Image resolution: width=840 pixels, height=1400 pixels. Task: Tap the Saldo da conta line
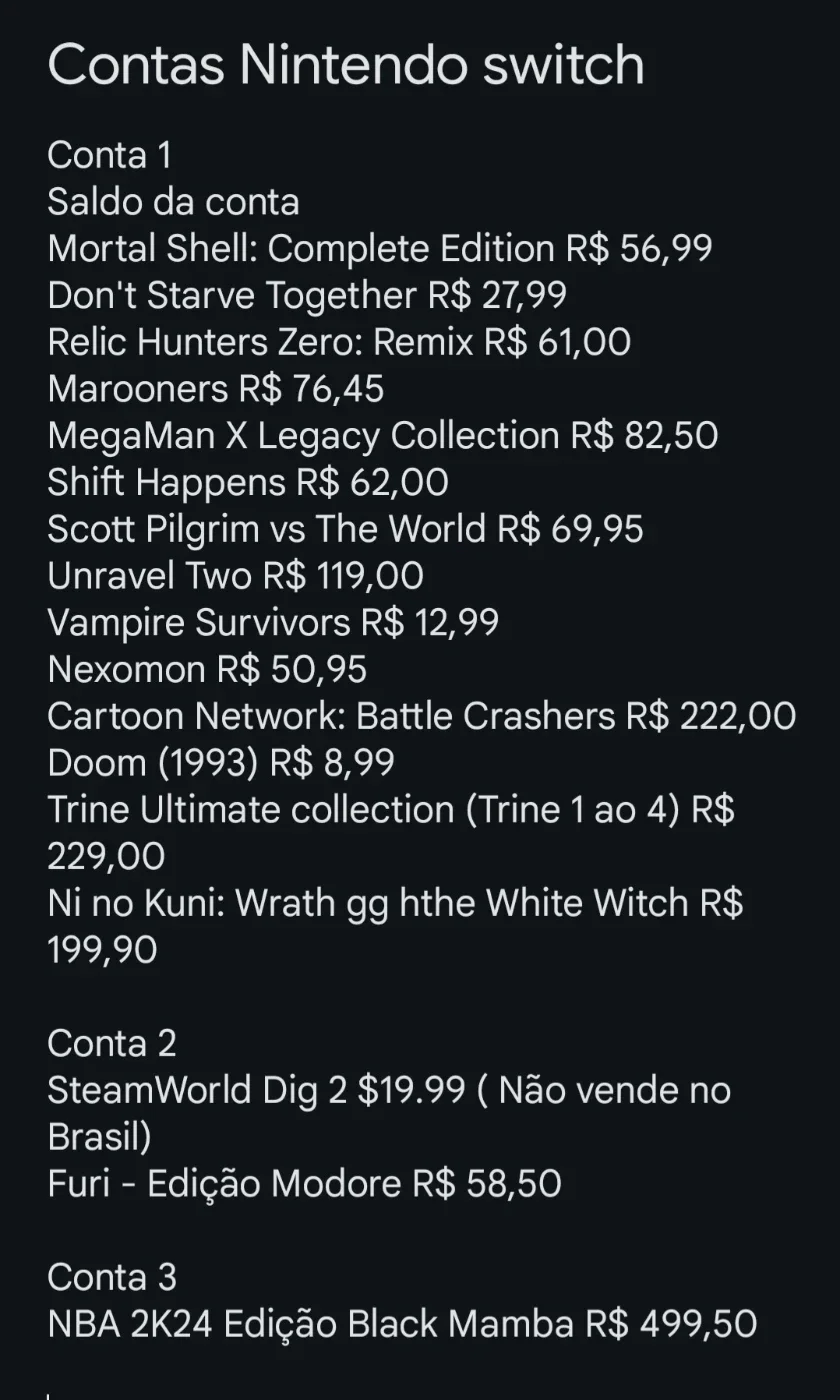click(173, 202)
